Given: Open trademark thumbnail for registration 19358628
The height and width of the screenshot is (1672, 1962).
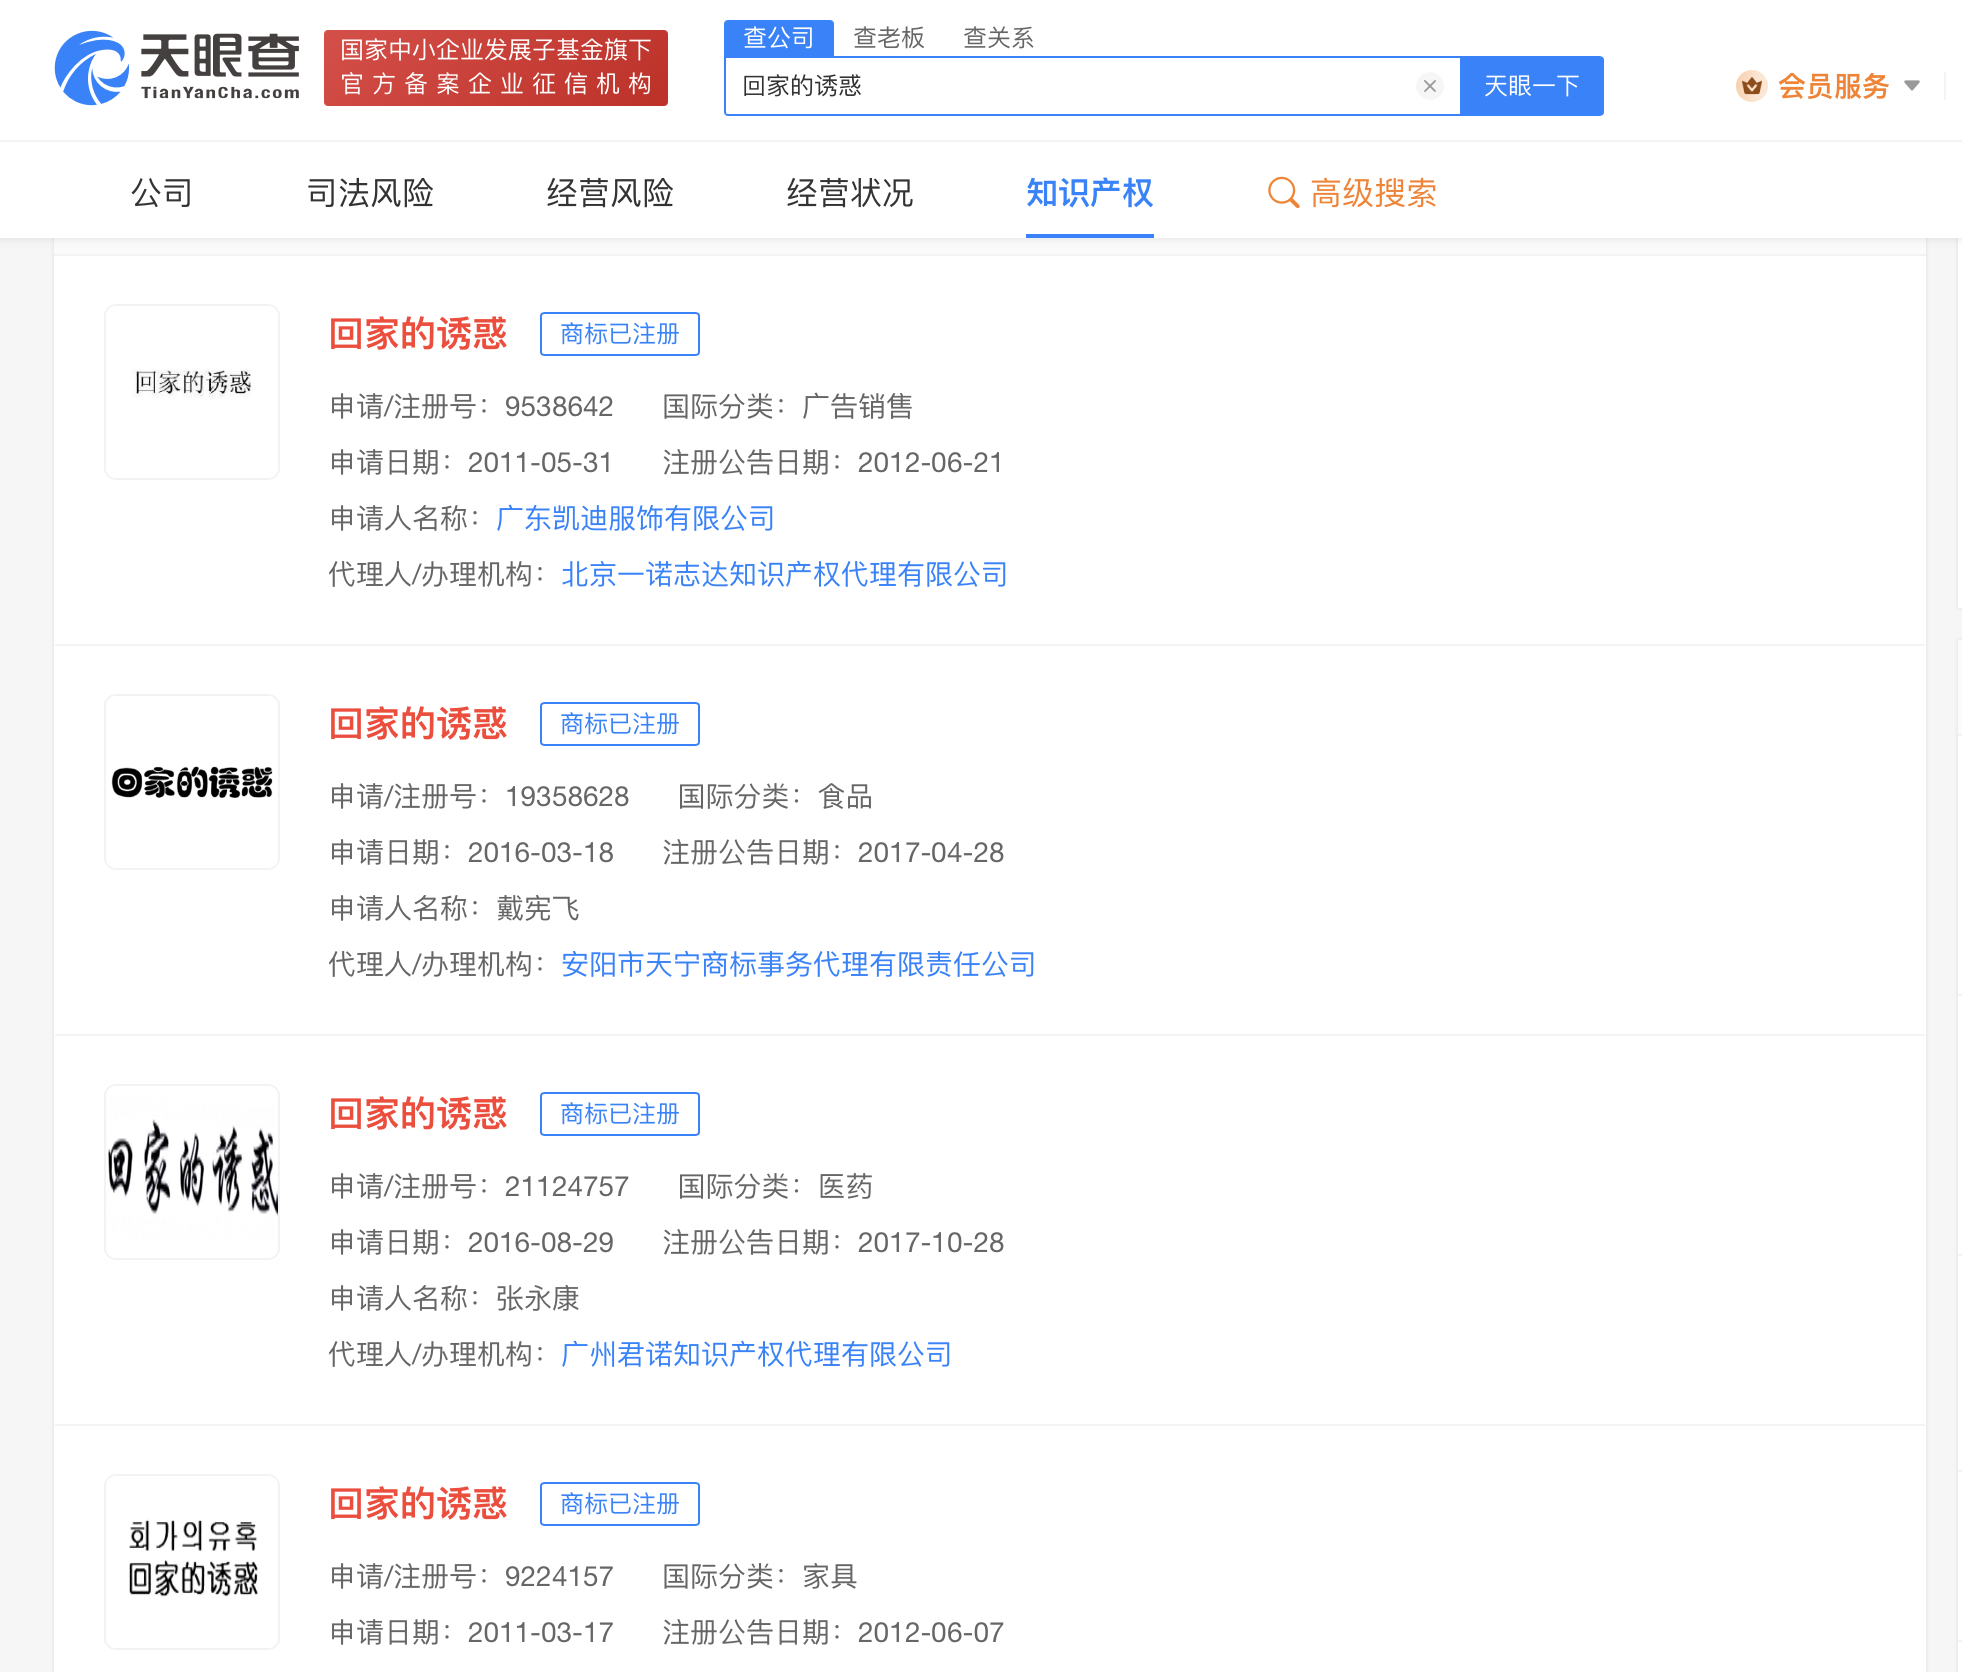Looking at the screenshot, I should click(x=192, y=782).
